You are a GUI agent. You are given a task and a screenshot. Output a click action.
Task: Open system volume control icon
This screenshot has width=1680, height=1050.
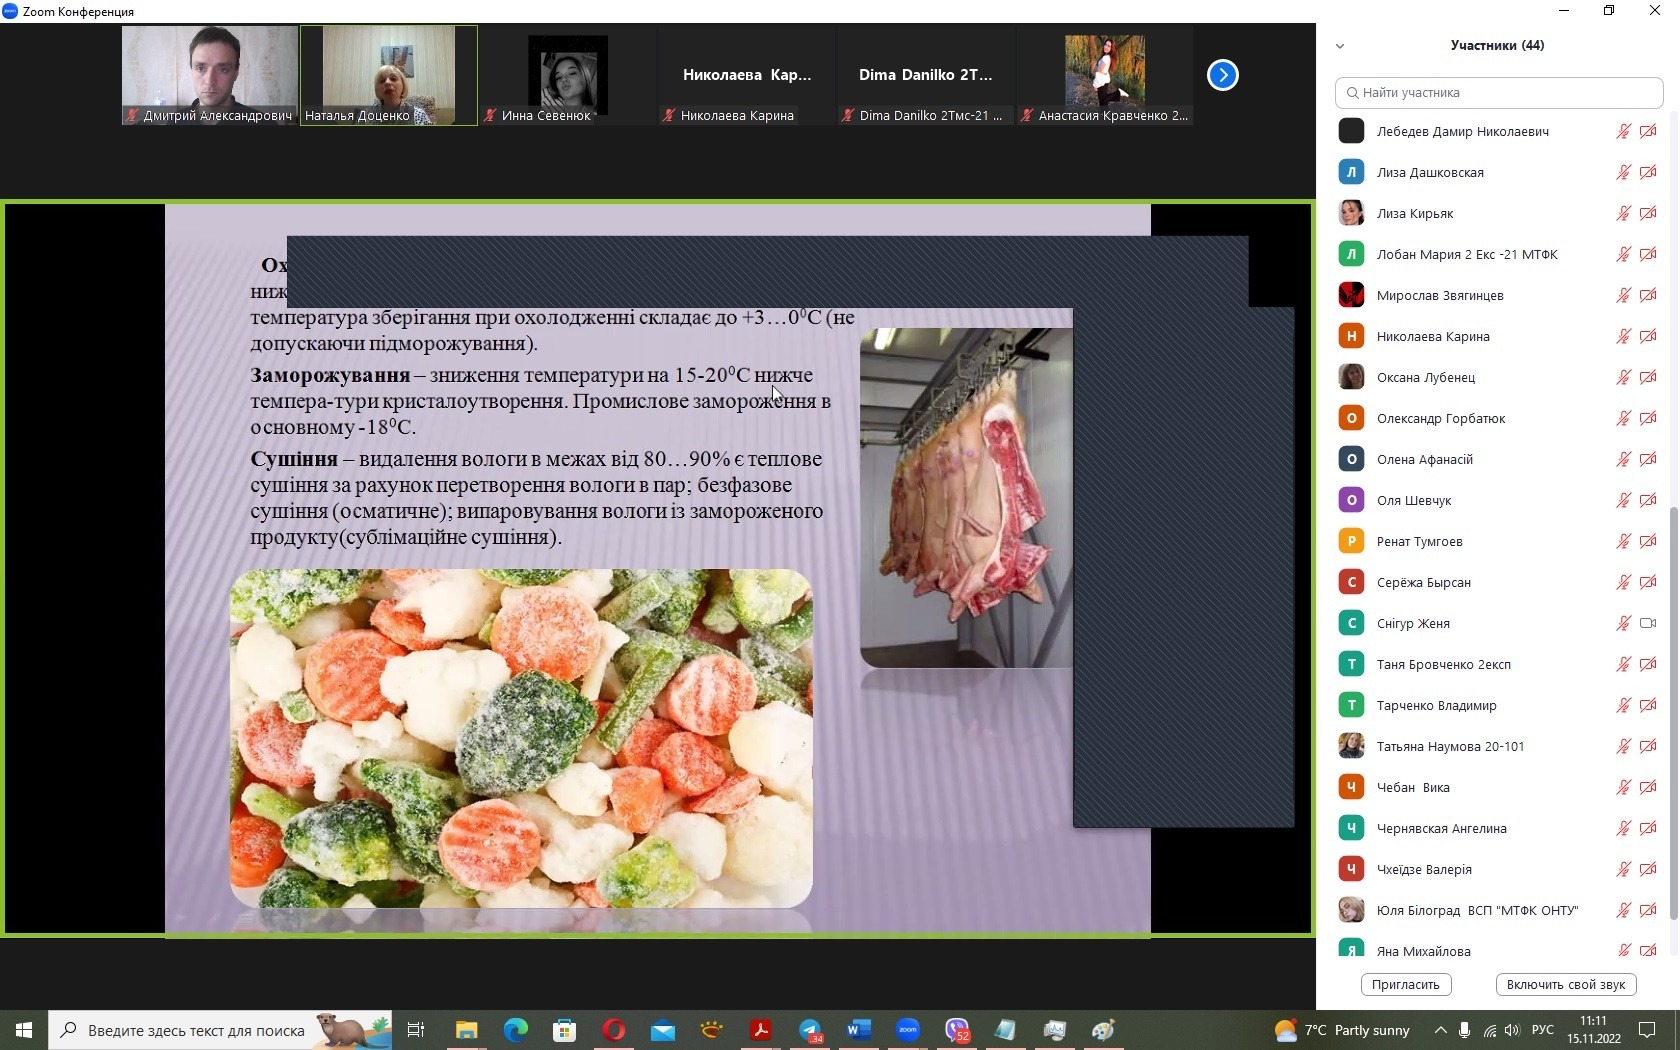coord(1512,1030)
